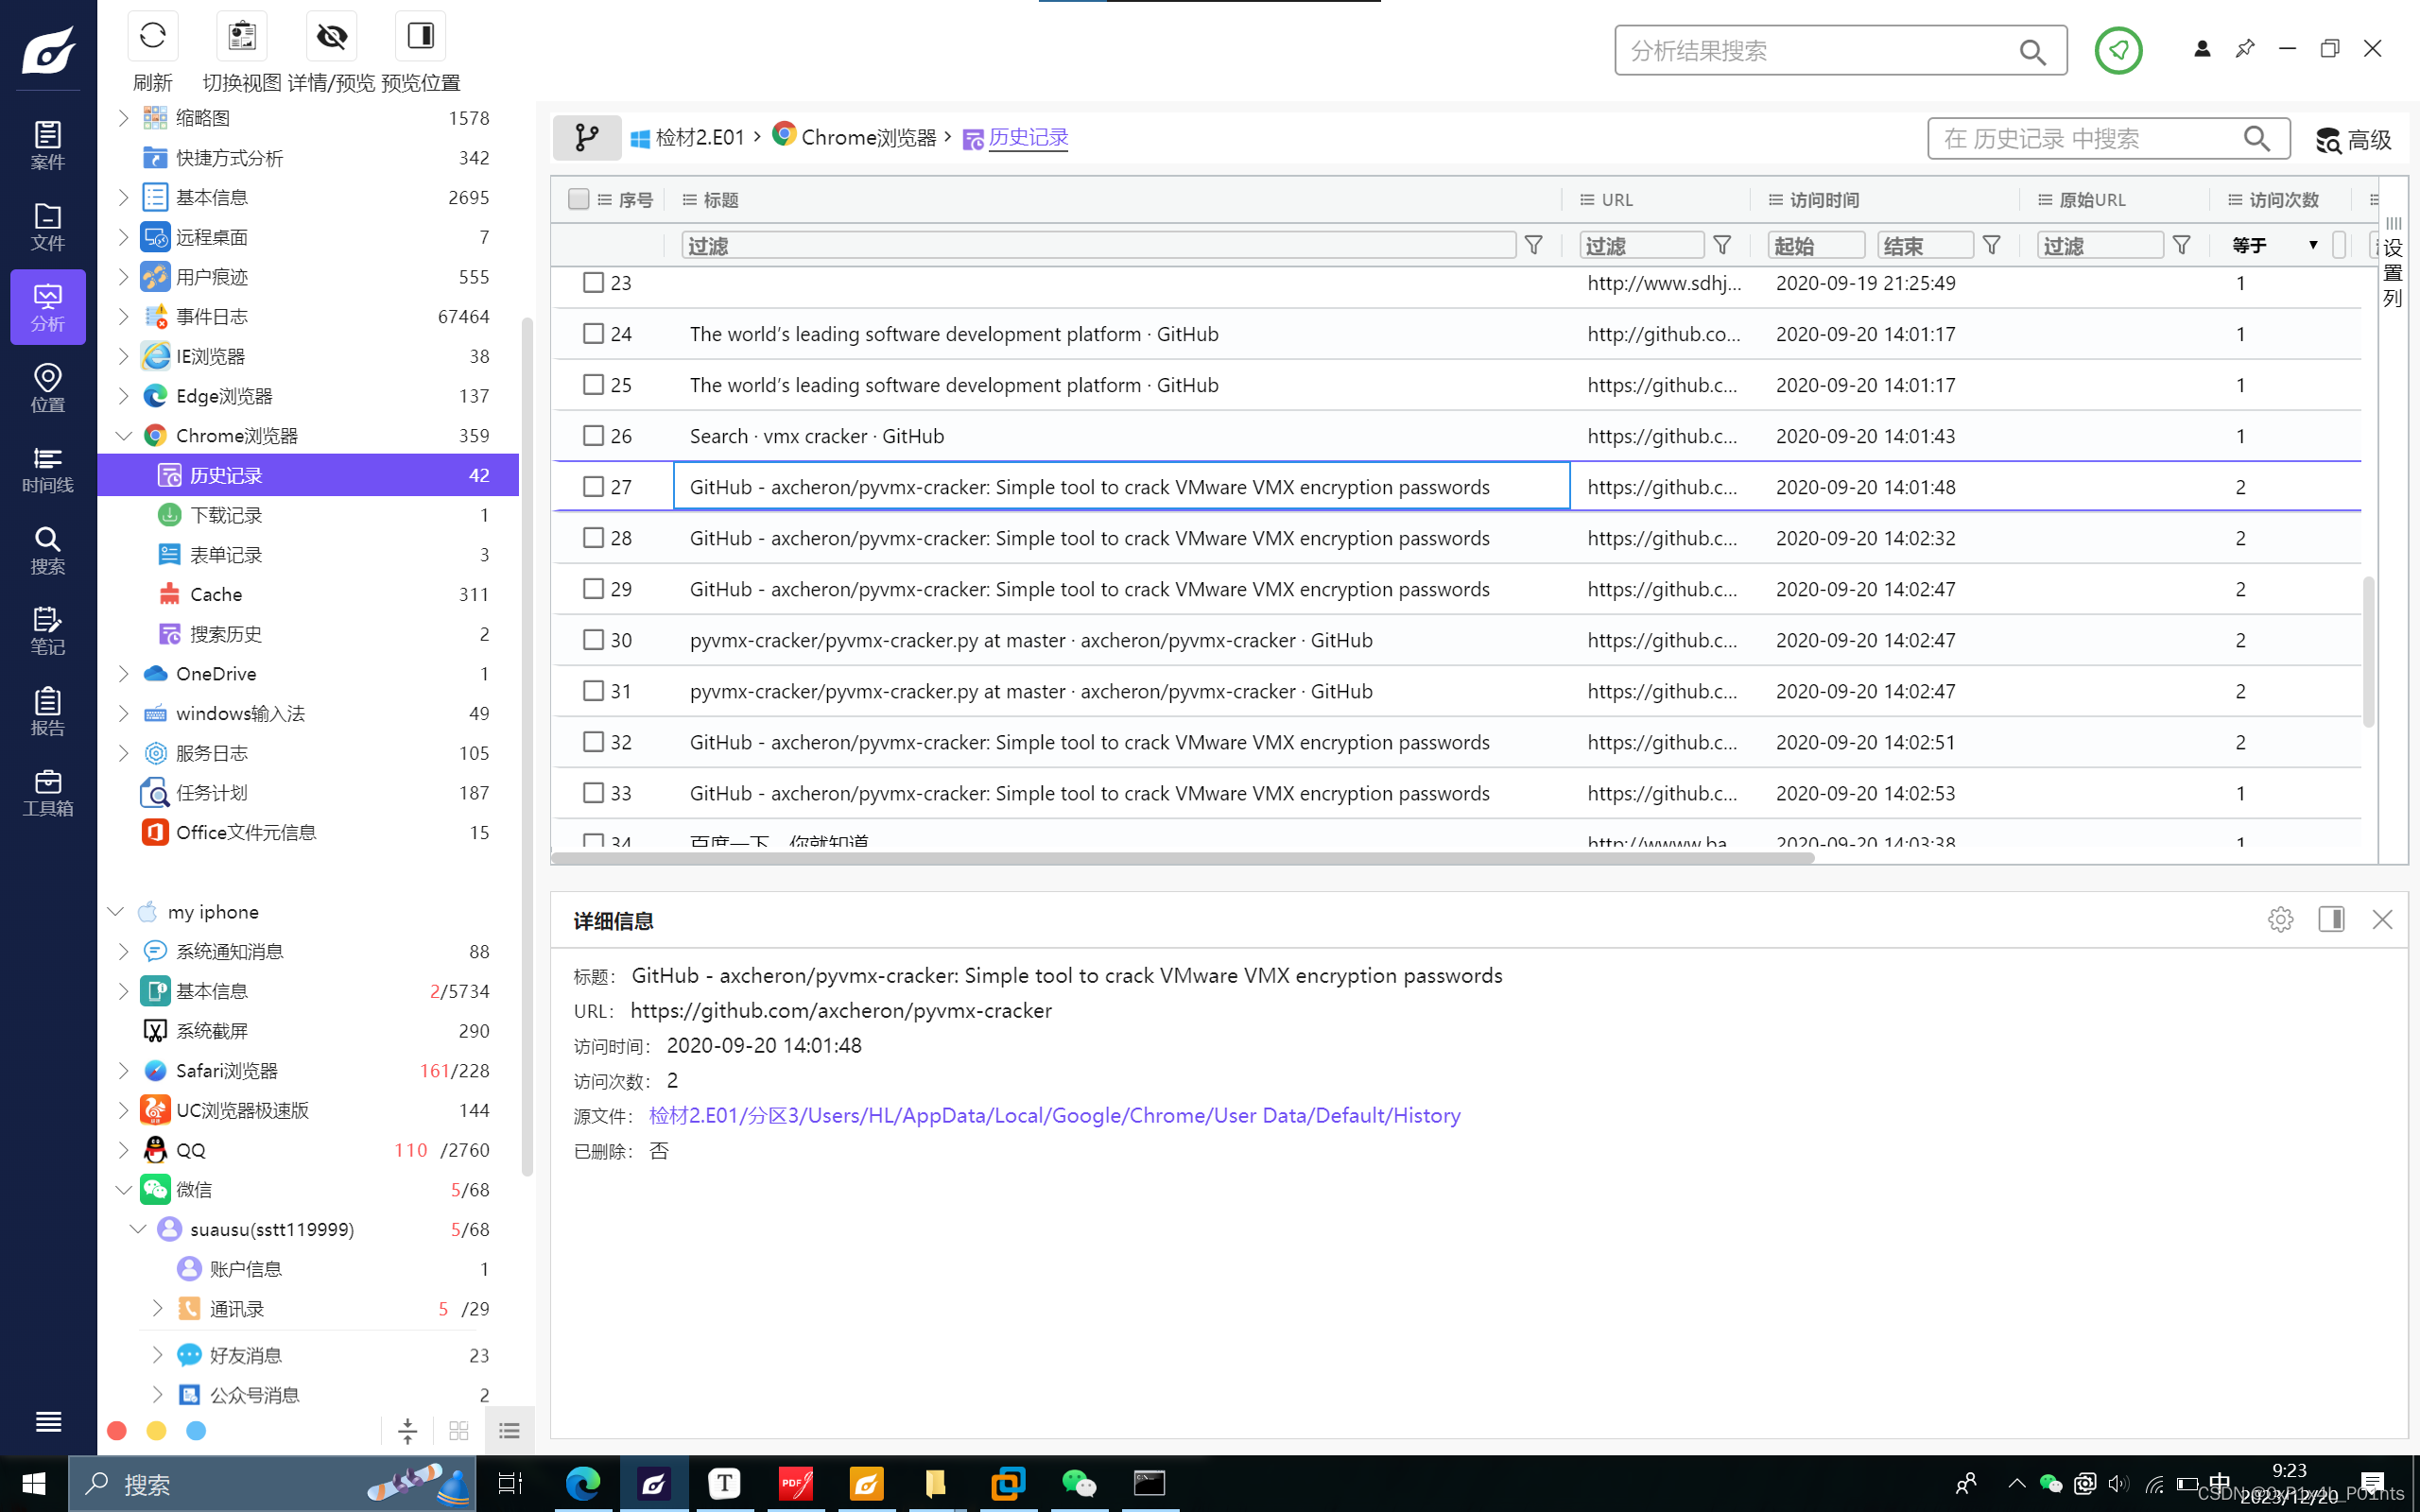The image size is (2420, 1512).
Task: Click the Advanced (高级) search button
Action: point(2353,139)
